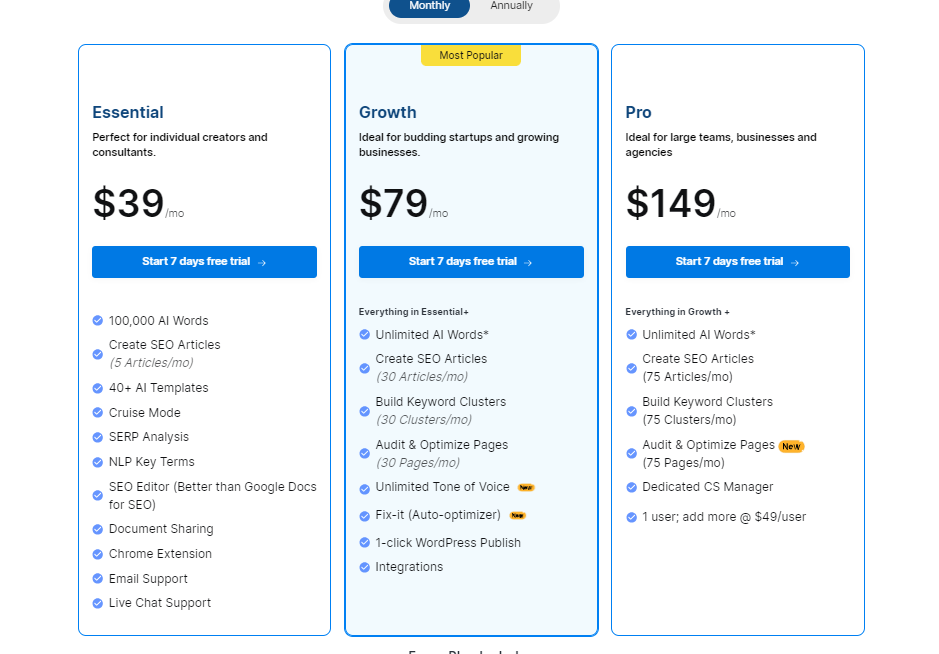Viewport: 939px width, 654px height.
Task: Click the Most Popular badge
Action: (471, 55)
